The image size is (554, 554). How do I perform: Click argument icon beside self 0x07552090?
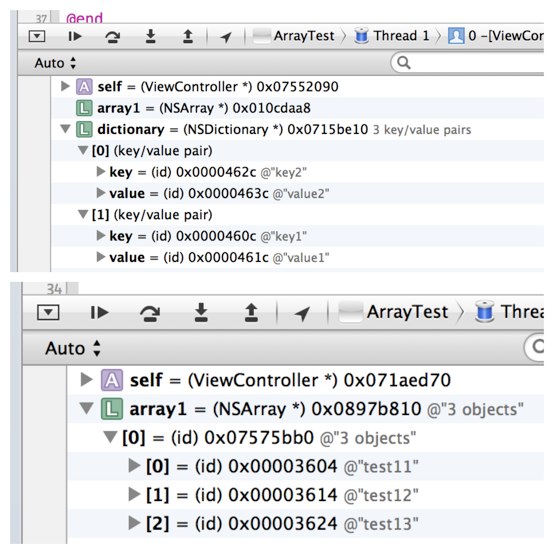pyautogui.click(x=84, y=87)
